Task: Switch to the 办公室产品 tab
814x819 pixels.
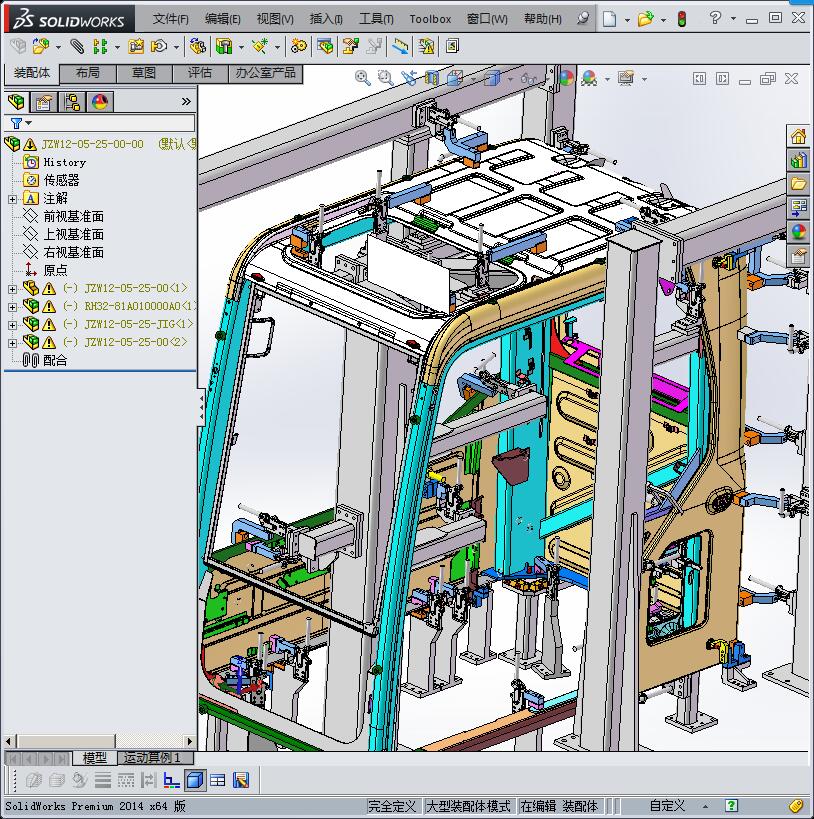Action: 265,73
